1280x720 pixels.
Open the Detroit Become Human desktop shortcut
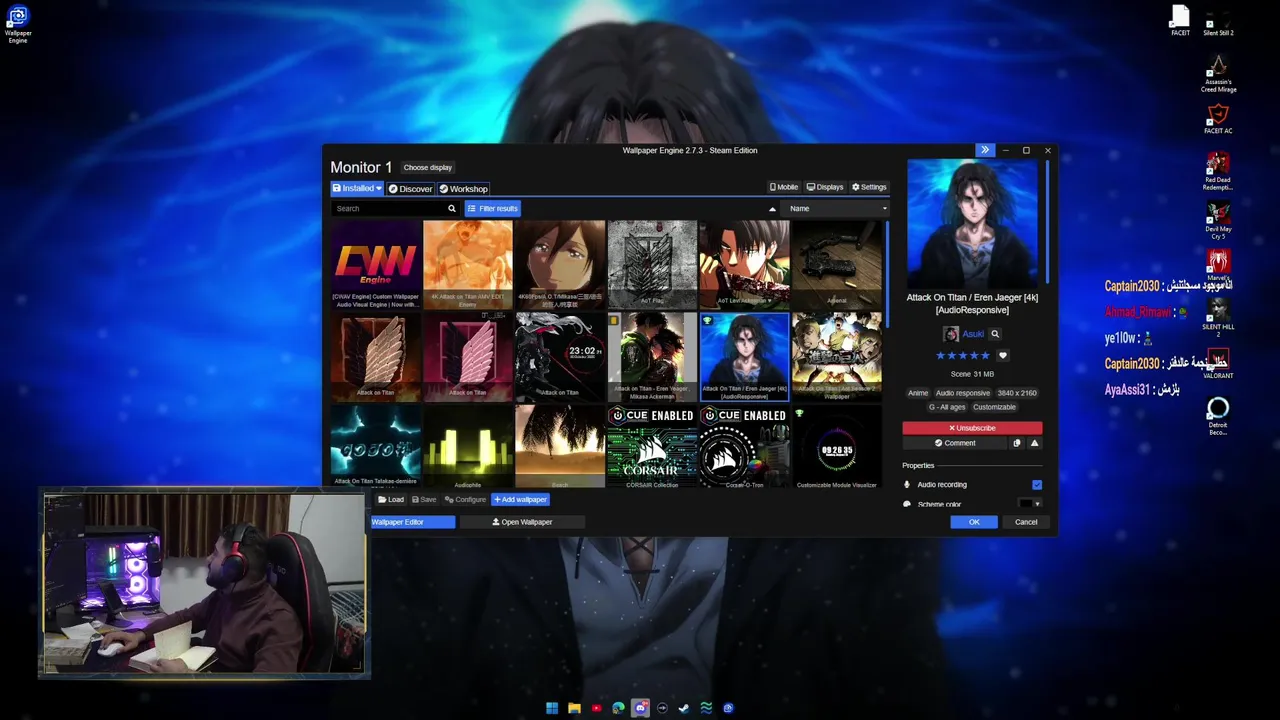(1218, 416)
